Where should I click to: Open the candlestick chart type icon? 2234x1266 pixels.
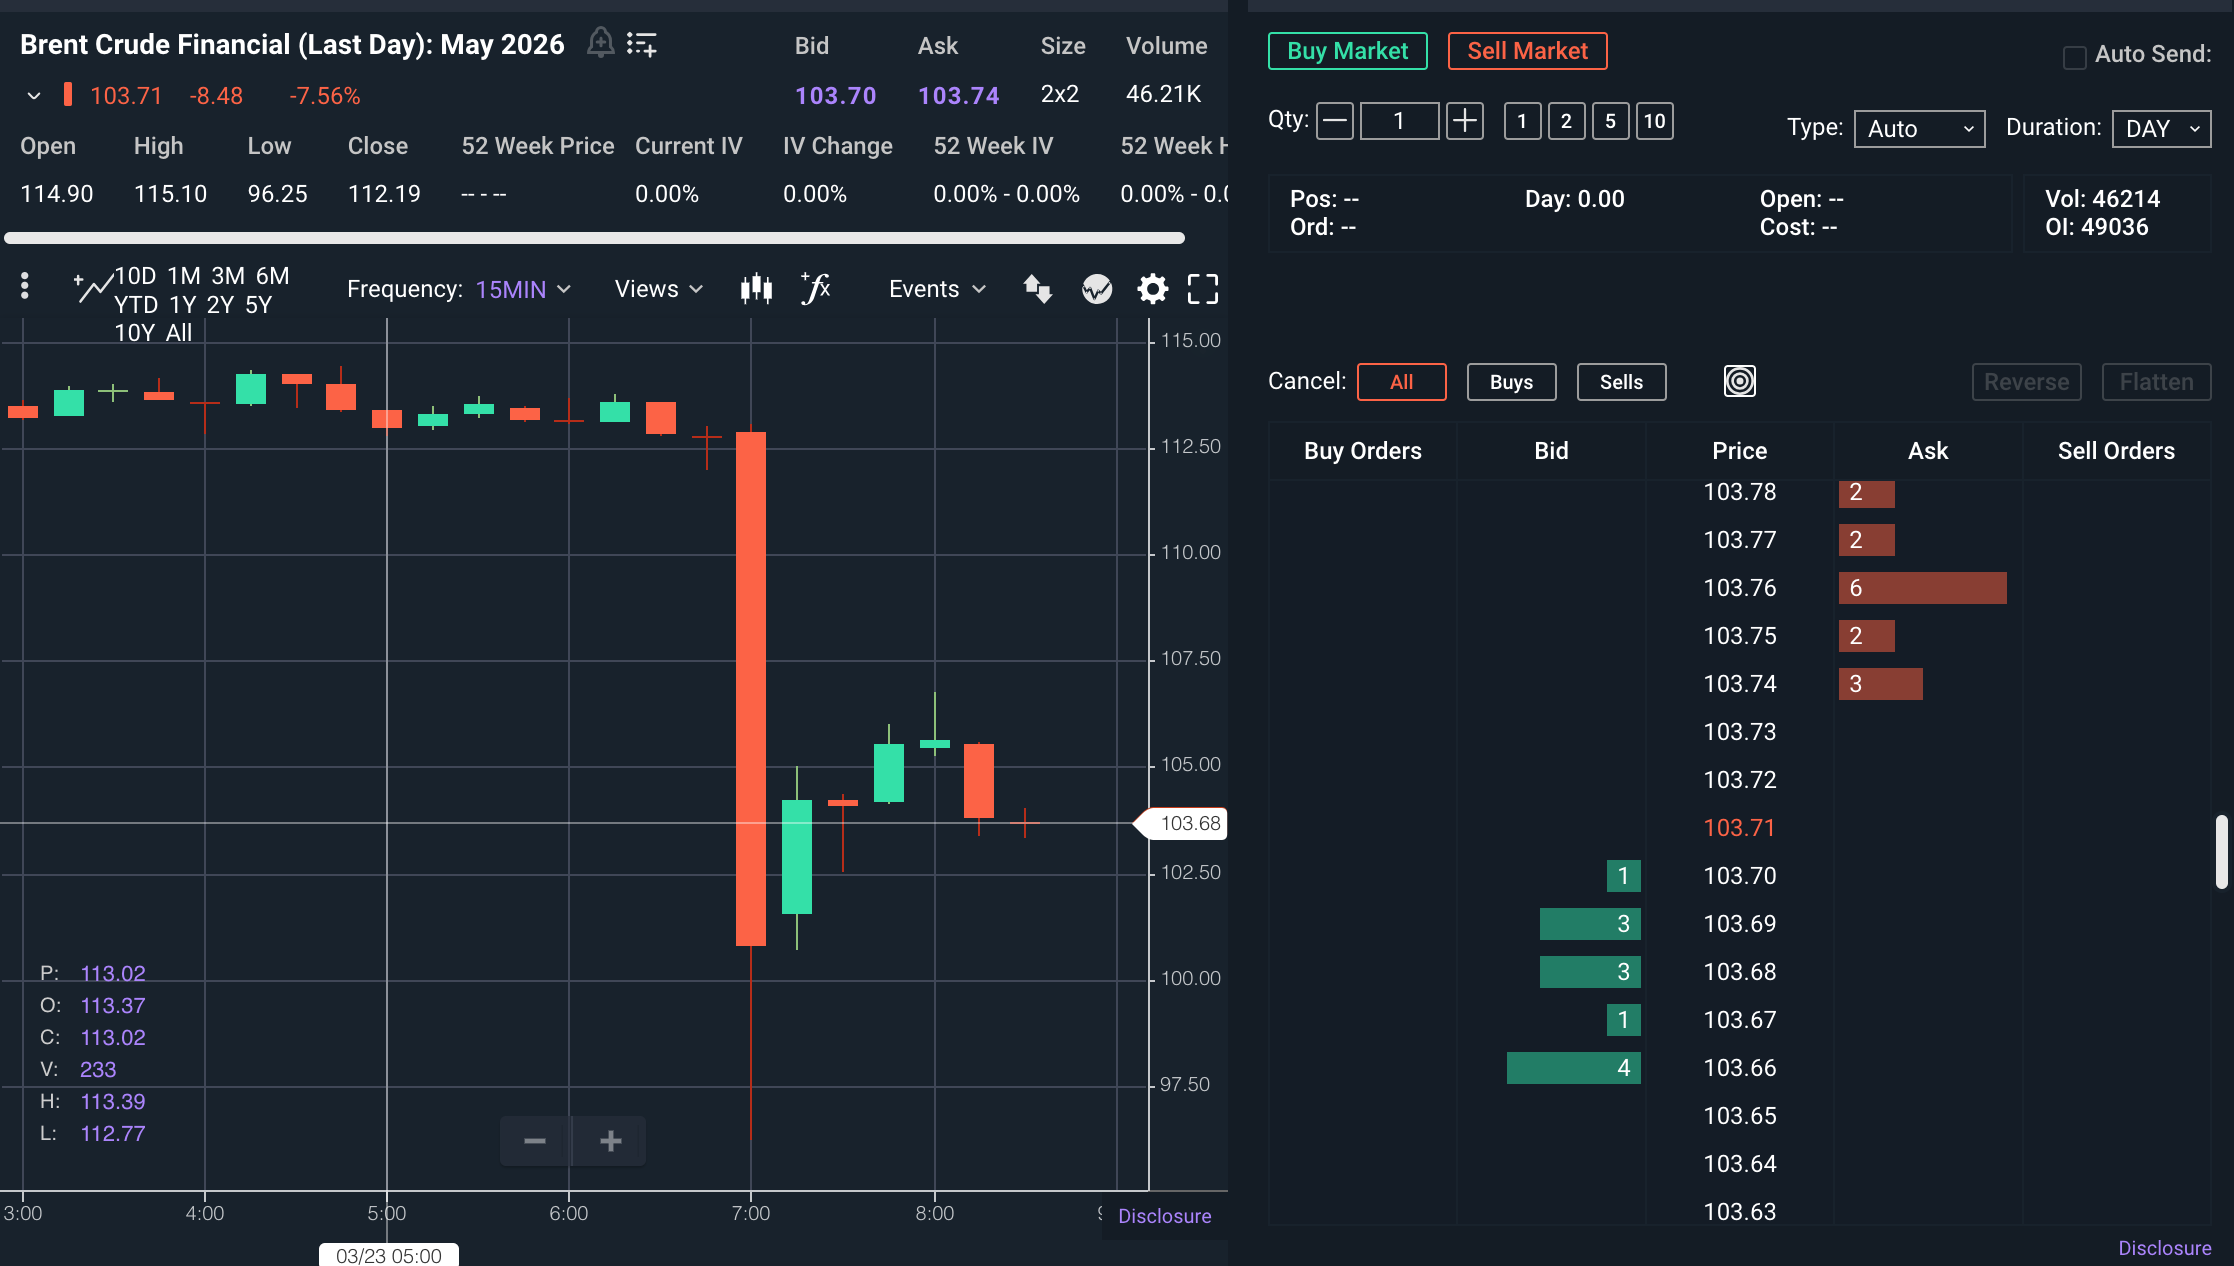[x=756, y=289]
